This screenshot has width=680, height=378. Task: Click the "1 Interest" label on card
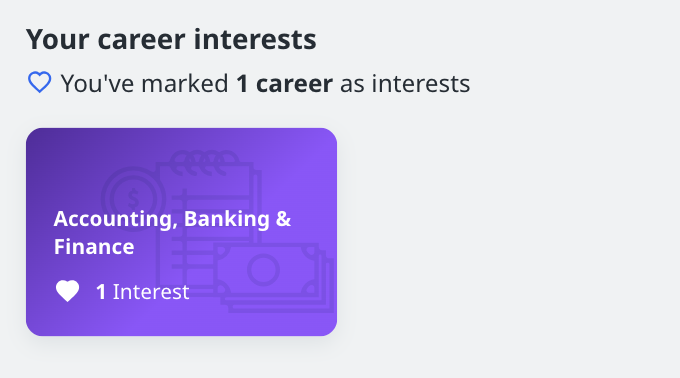tap(142, 292)
